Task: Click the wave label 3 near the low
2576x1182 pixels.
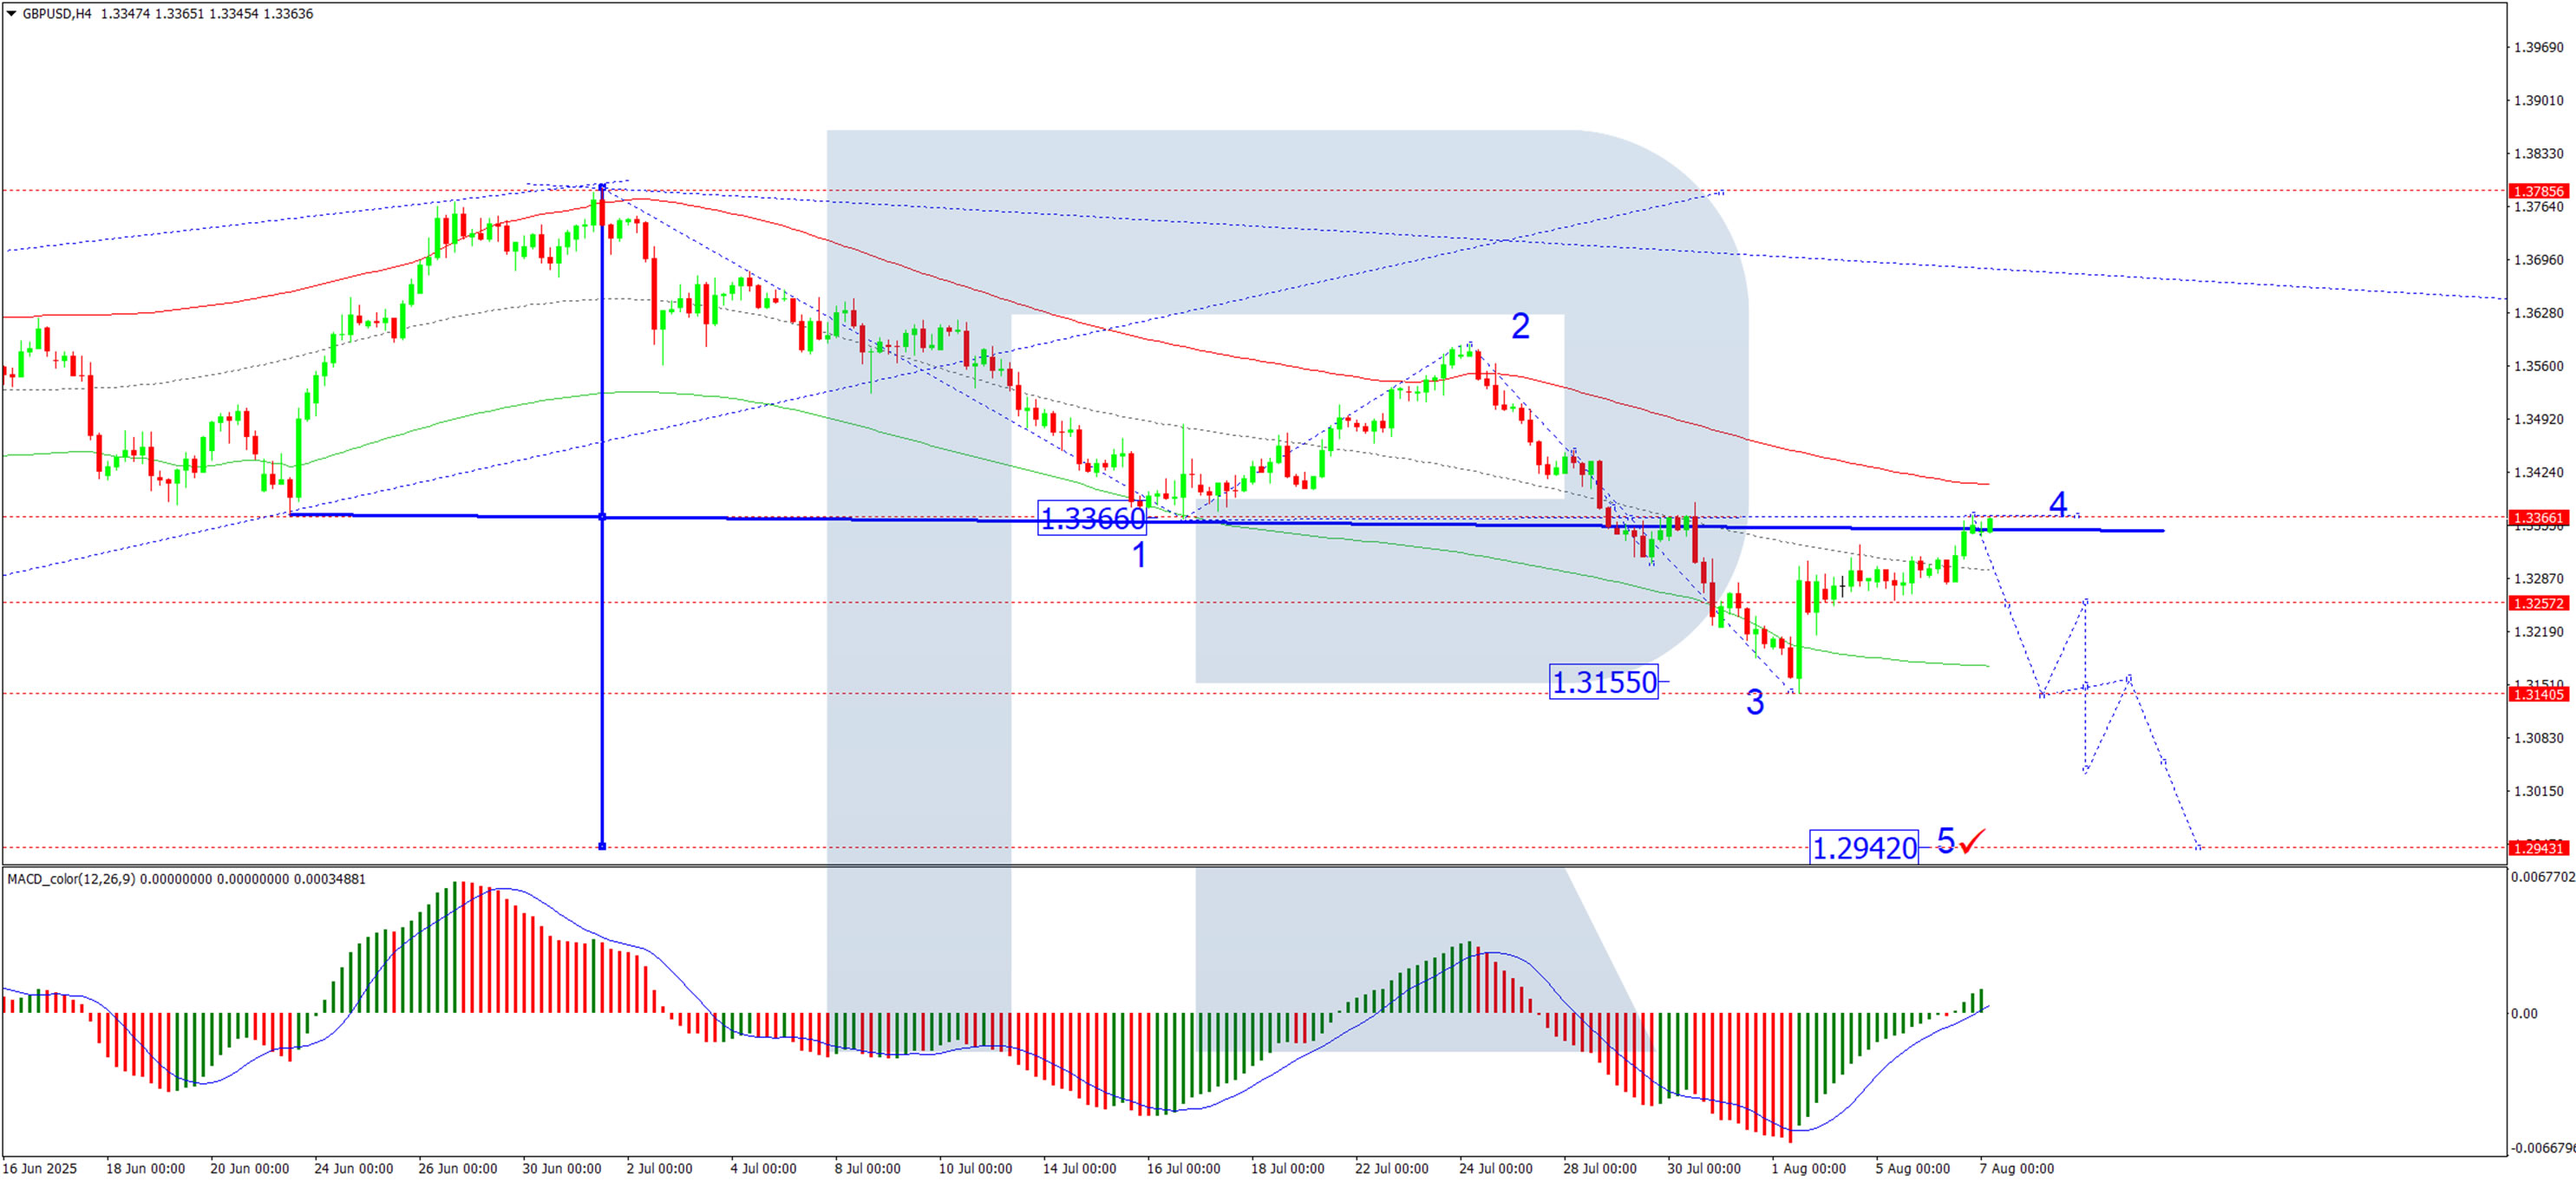Action: coord(1755,702)
